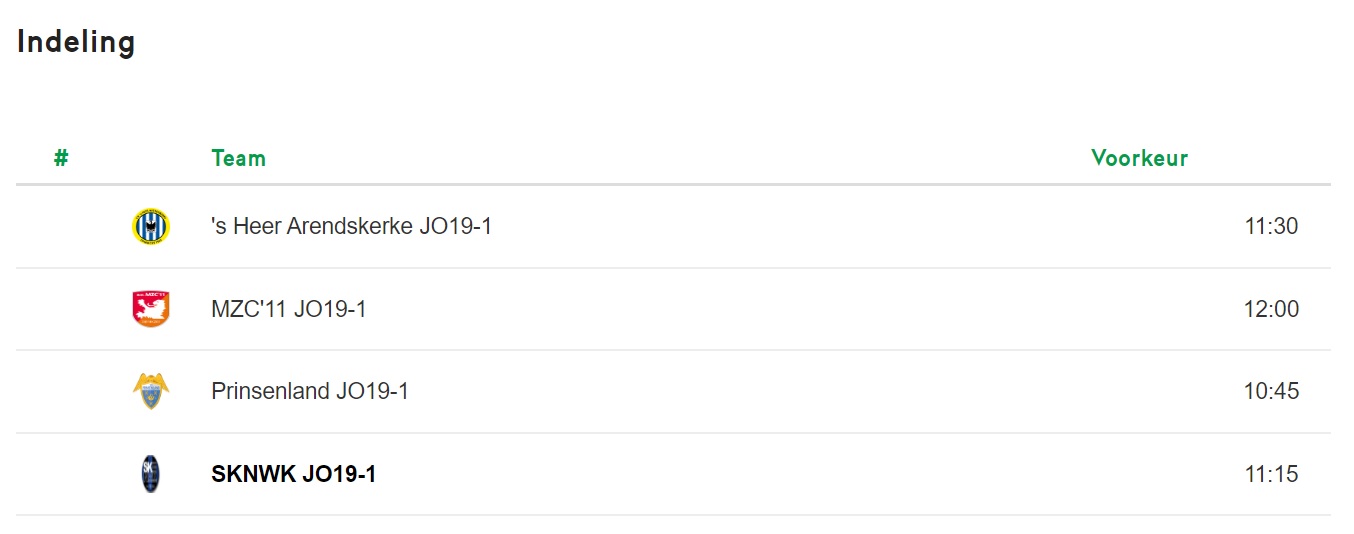Select the empty rank cell for MZC'11
This screenshot has height=534, width=1354.
coord(61,309)
